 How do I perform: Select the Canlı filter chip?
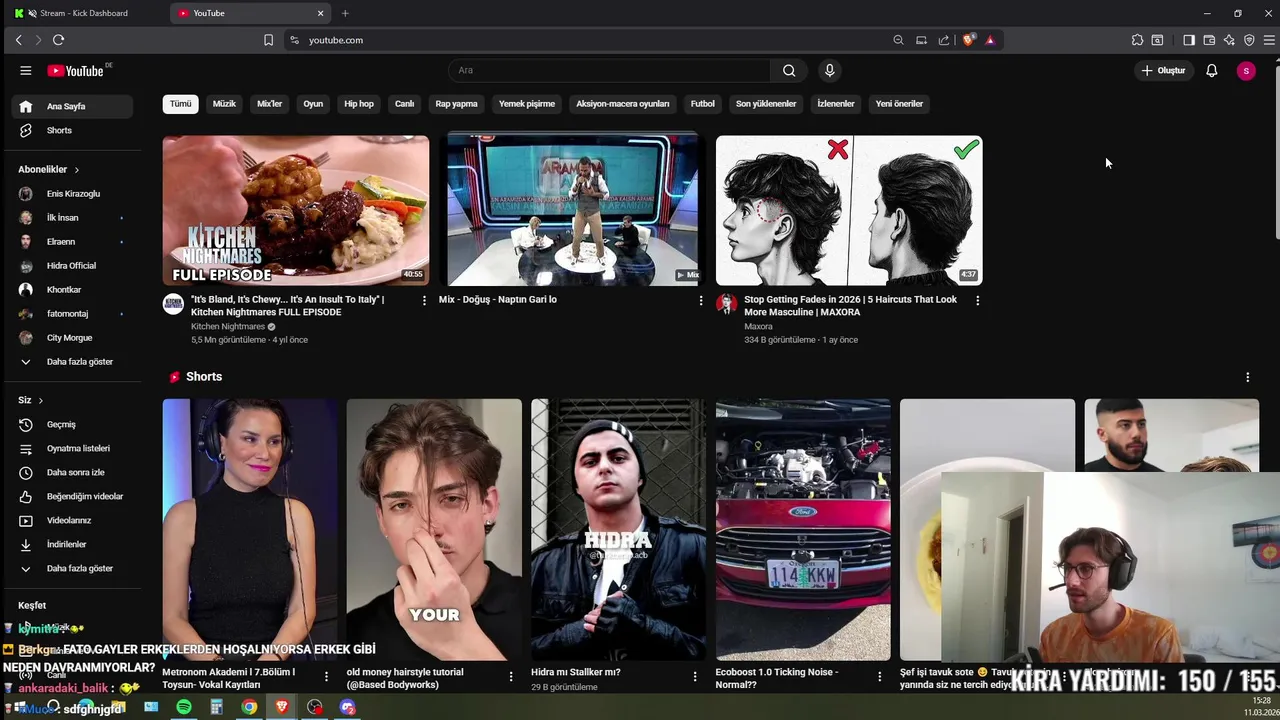(x=404, y=104)
